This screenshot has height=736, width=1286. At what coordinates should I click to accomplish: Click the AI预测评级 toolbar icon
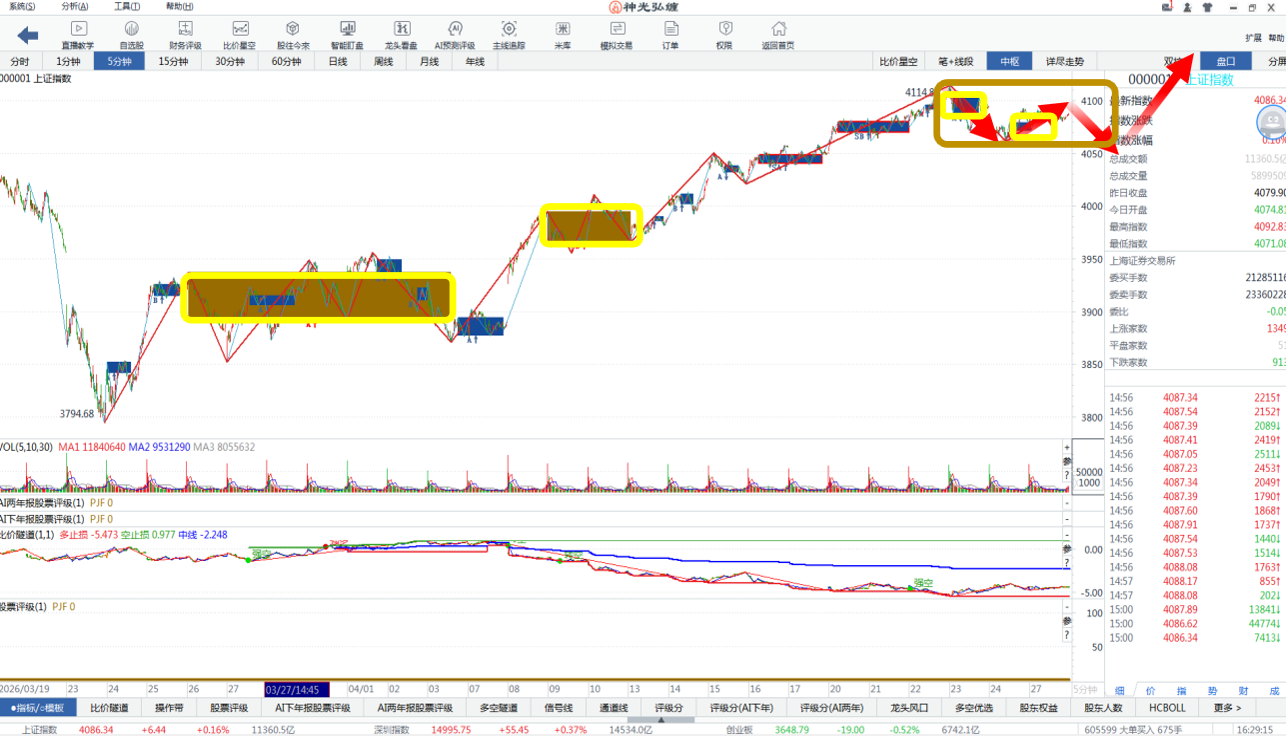(x=455, y=35)
